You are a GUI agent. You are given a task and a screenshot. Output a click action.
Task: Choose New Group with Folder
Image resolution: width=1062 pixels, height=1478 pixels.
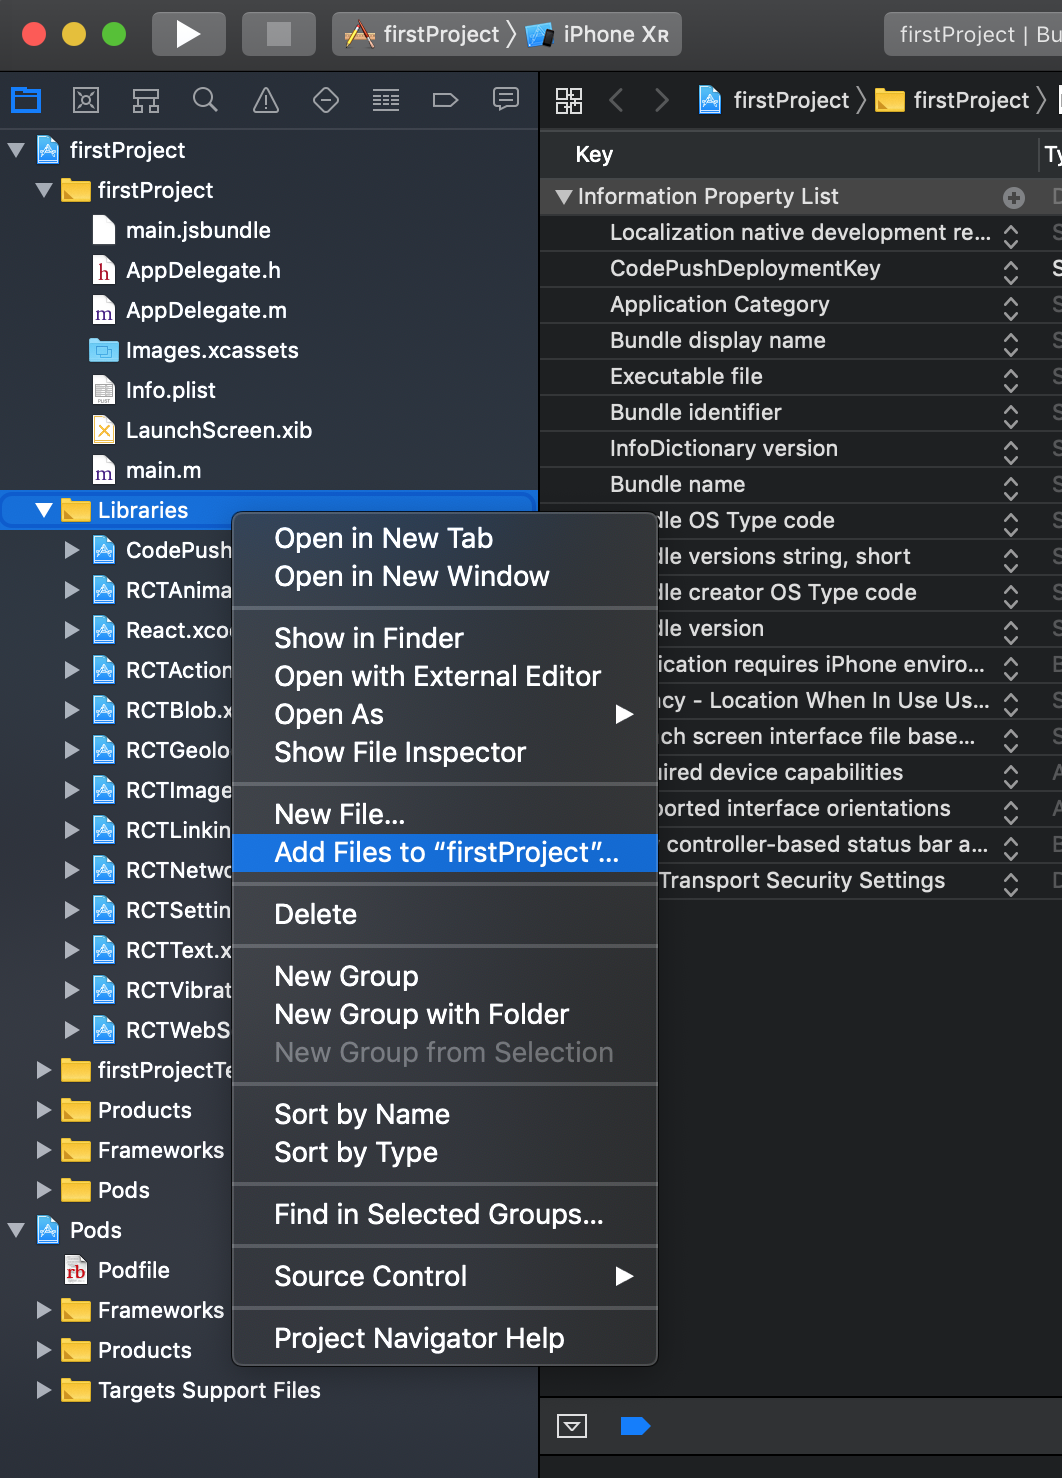point(445,1014)
